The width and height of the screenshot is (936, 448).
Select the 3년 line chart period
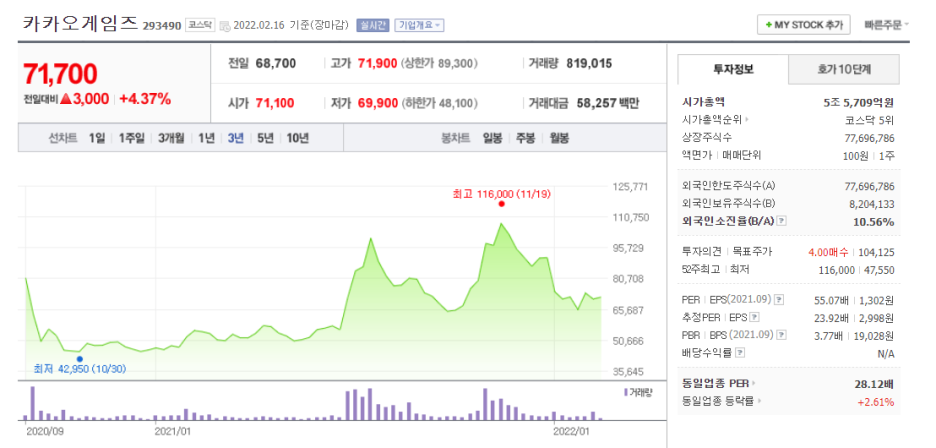point(236,138)
